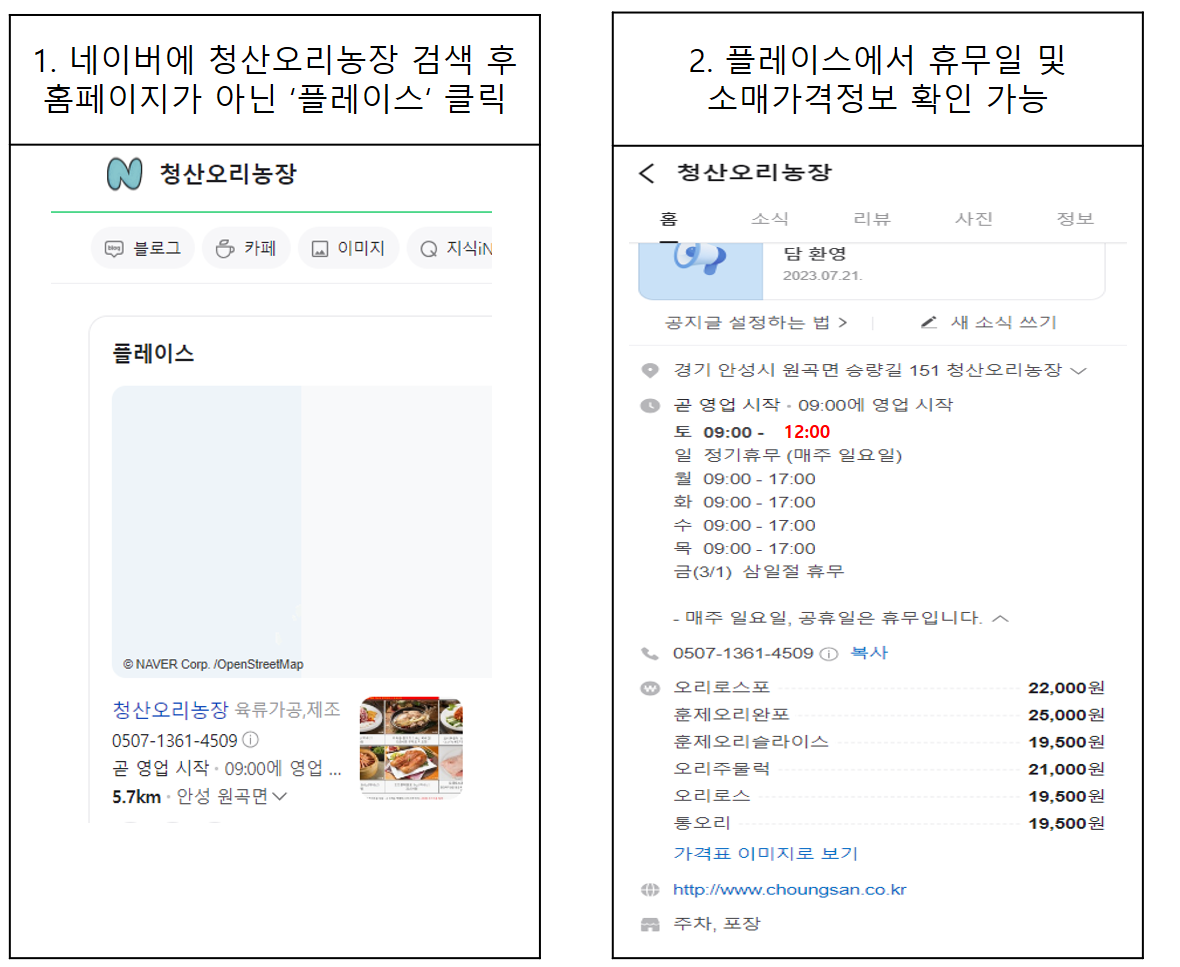This screenshot has width=1180, height=967.
Task: Click the 청산오리농장 search query text
Action: [x=228, y=174]
